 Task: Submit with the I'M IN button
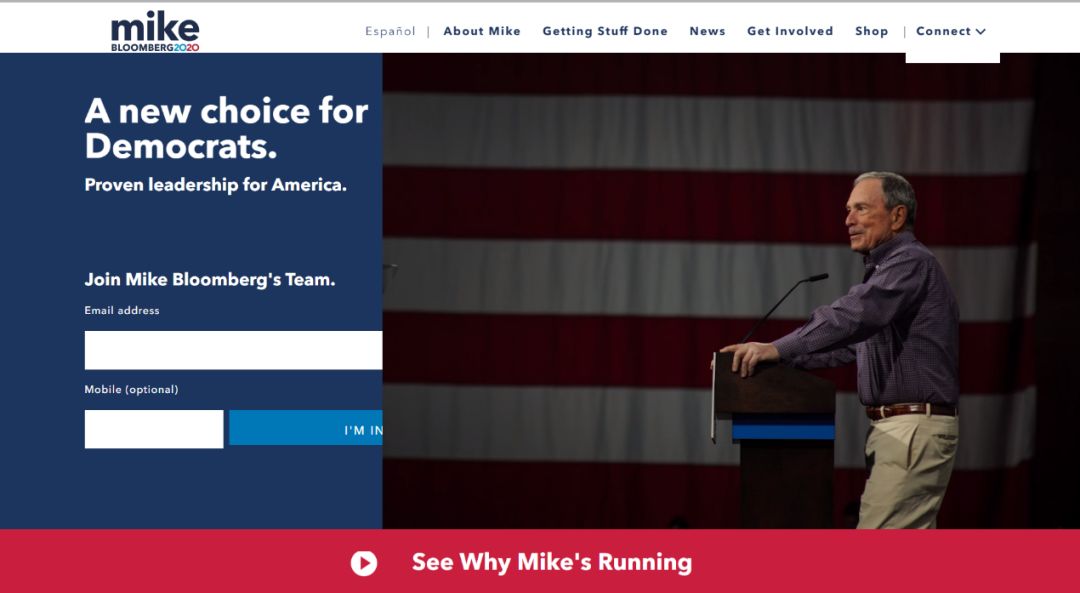click(x=306, y=428)
